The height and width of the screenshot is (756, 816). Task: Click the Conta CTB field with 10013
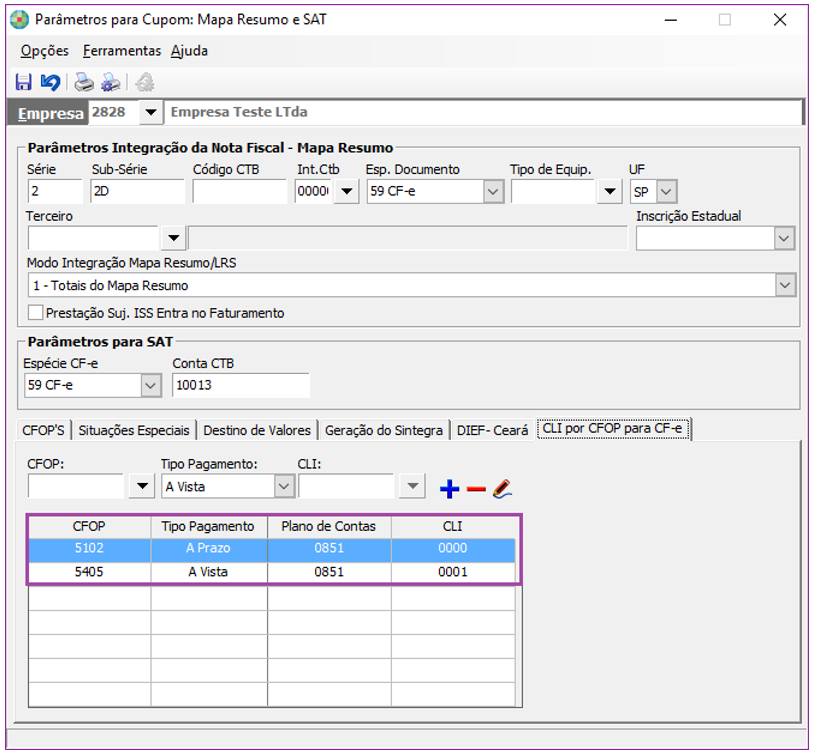[x=241, y=386]
